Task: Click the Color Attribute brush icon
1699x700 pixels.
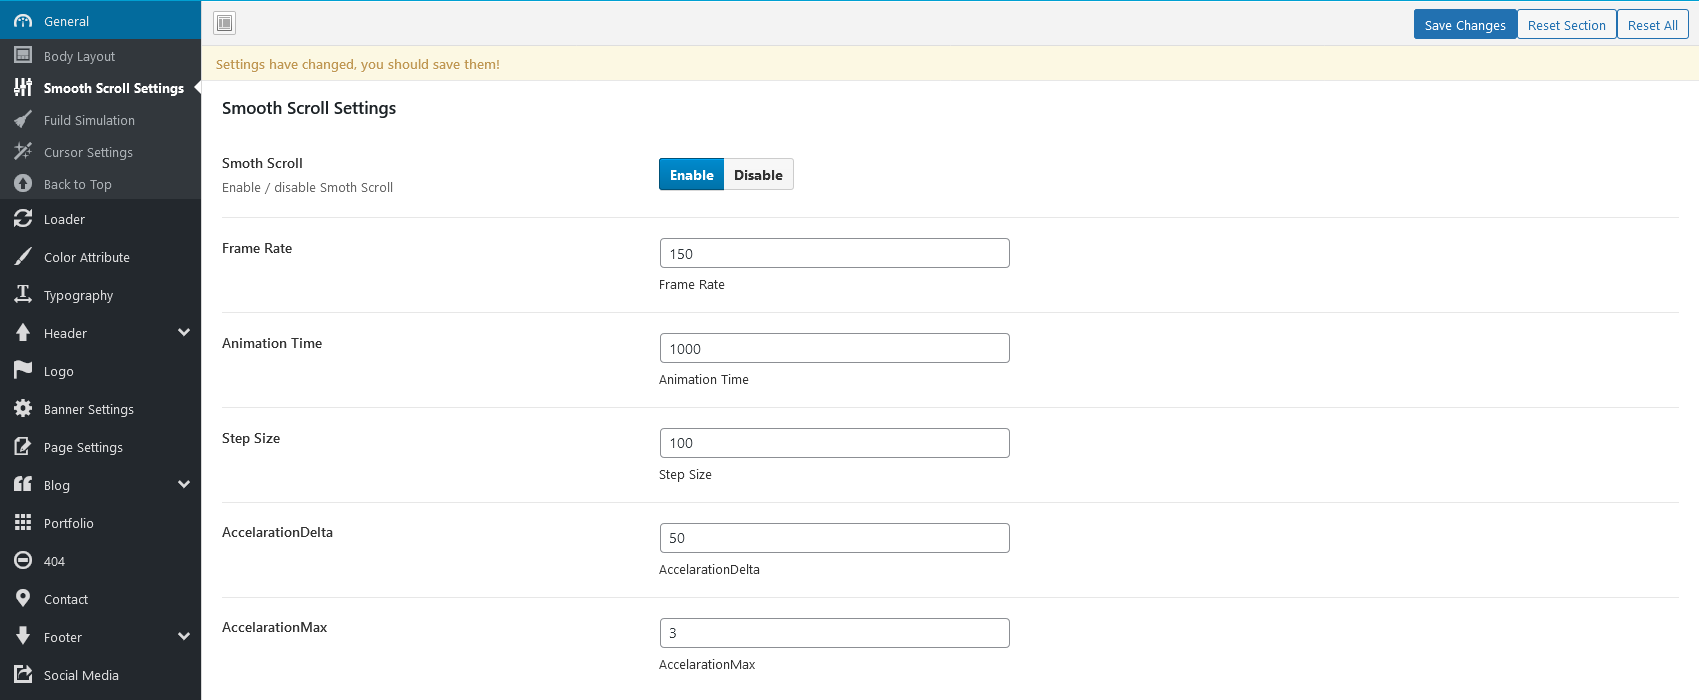Action: pos(23,256)
